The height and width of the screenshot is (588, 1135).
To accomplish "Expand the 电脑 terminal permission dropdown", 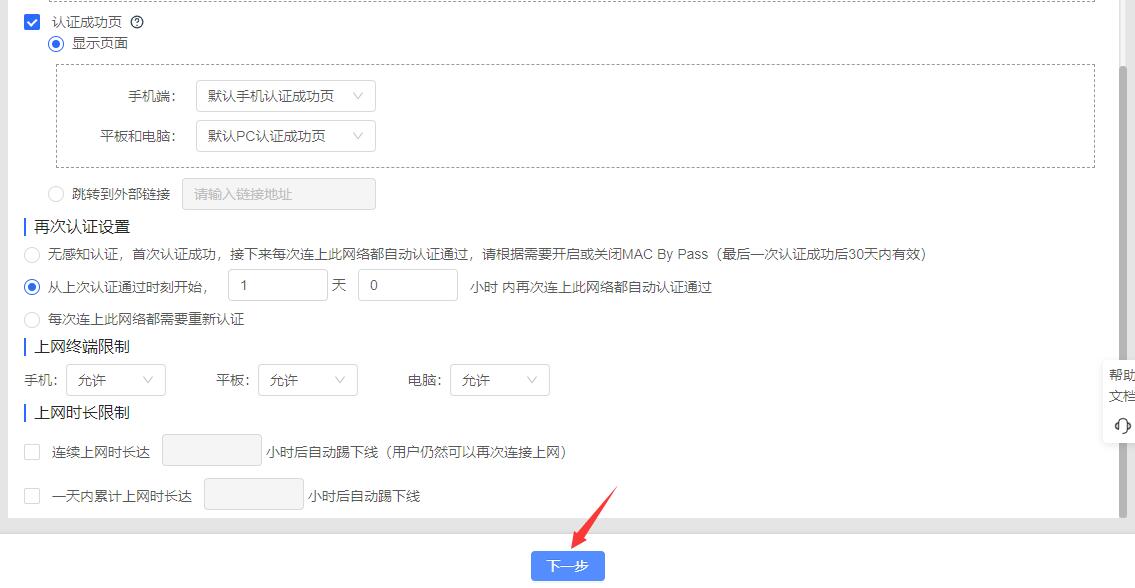I will pyautogui.click(x=500, y=380).
